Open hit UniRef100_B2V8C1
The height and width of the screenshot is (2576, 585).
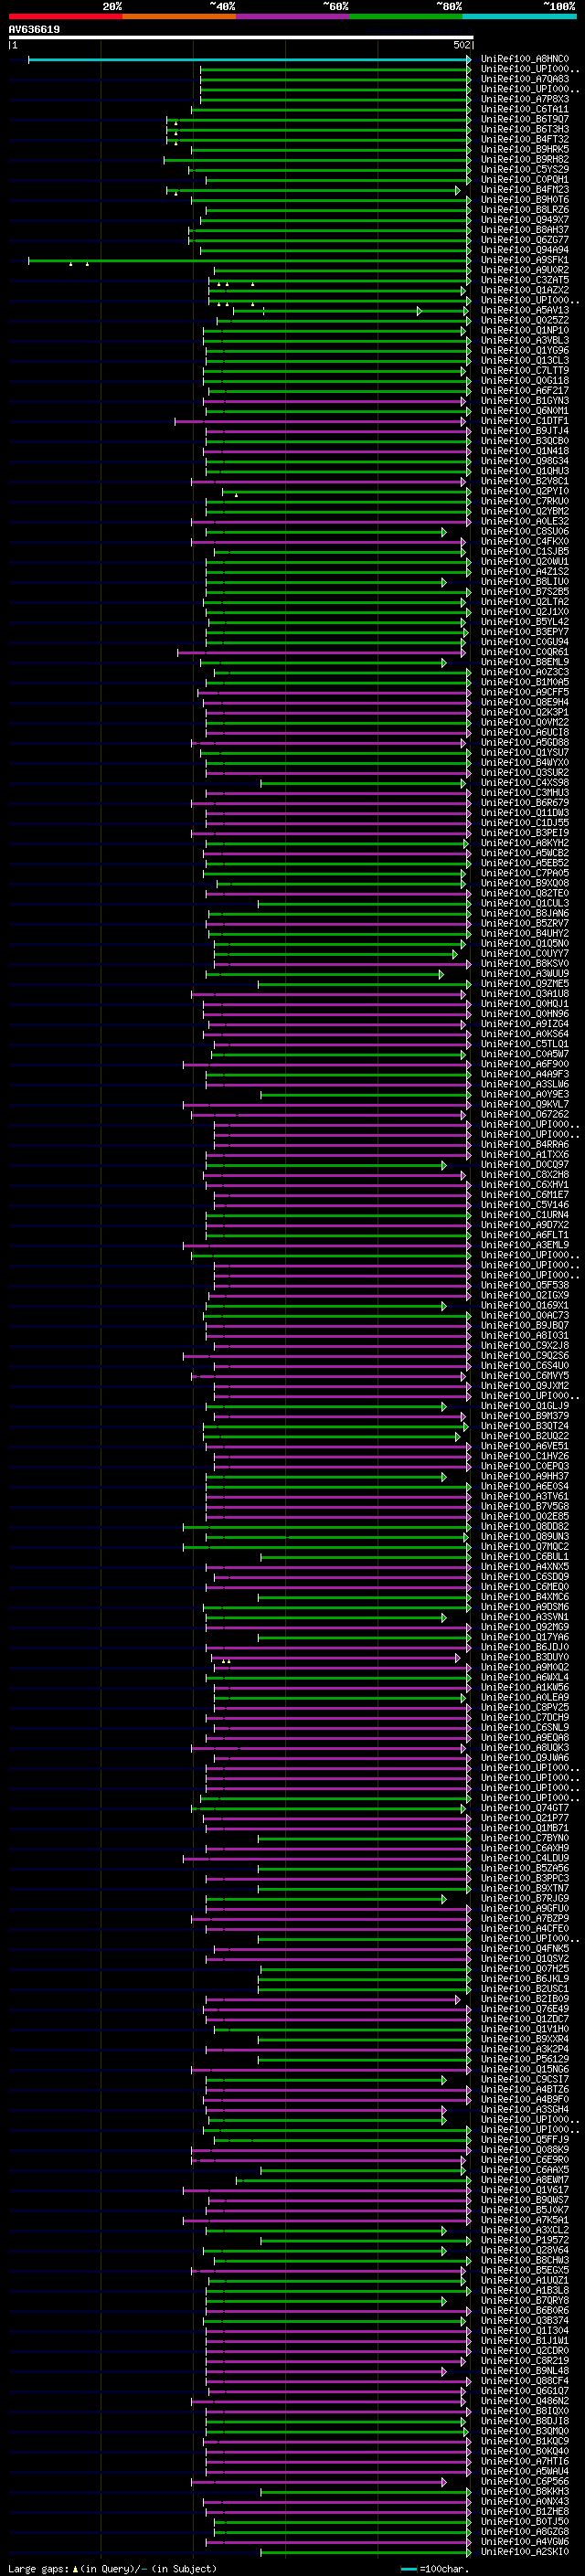coord(524,480)
